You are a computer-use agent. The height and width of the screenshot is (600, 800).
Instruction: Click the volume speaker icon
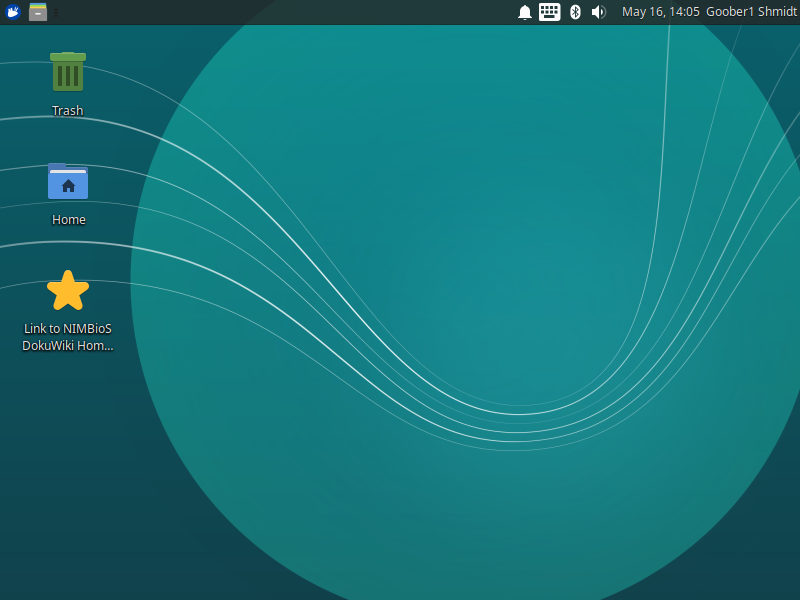pos(598,12)
